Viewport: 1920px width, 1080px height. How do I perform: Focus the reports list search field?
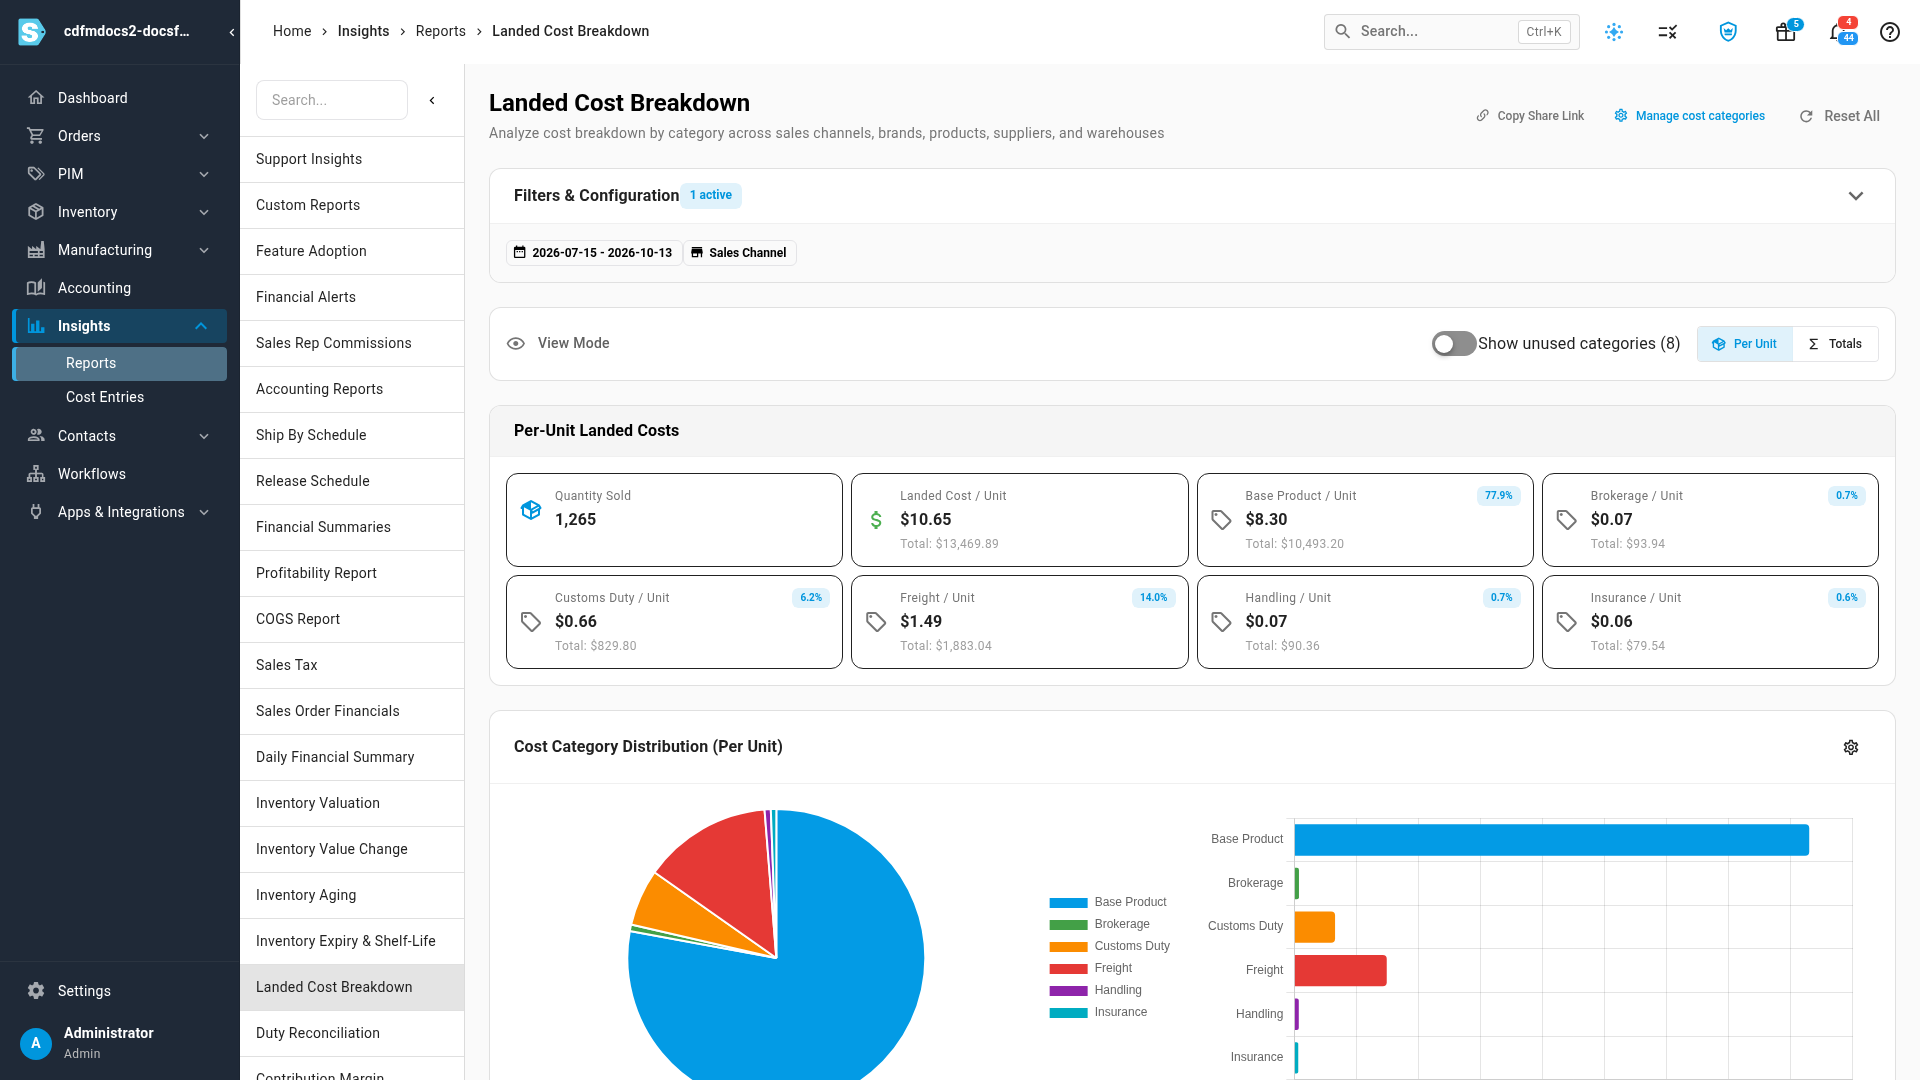tap(332, 100)
